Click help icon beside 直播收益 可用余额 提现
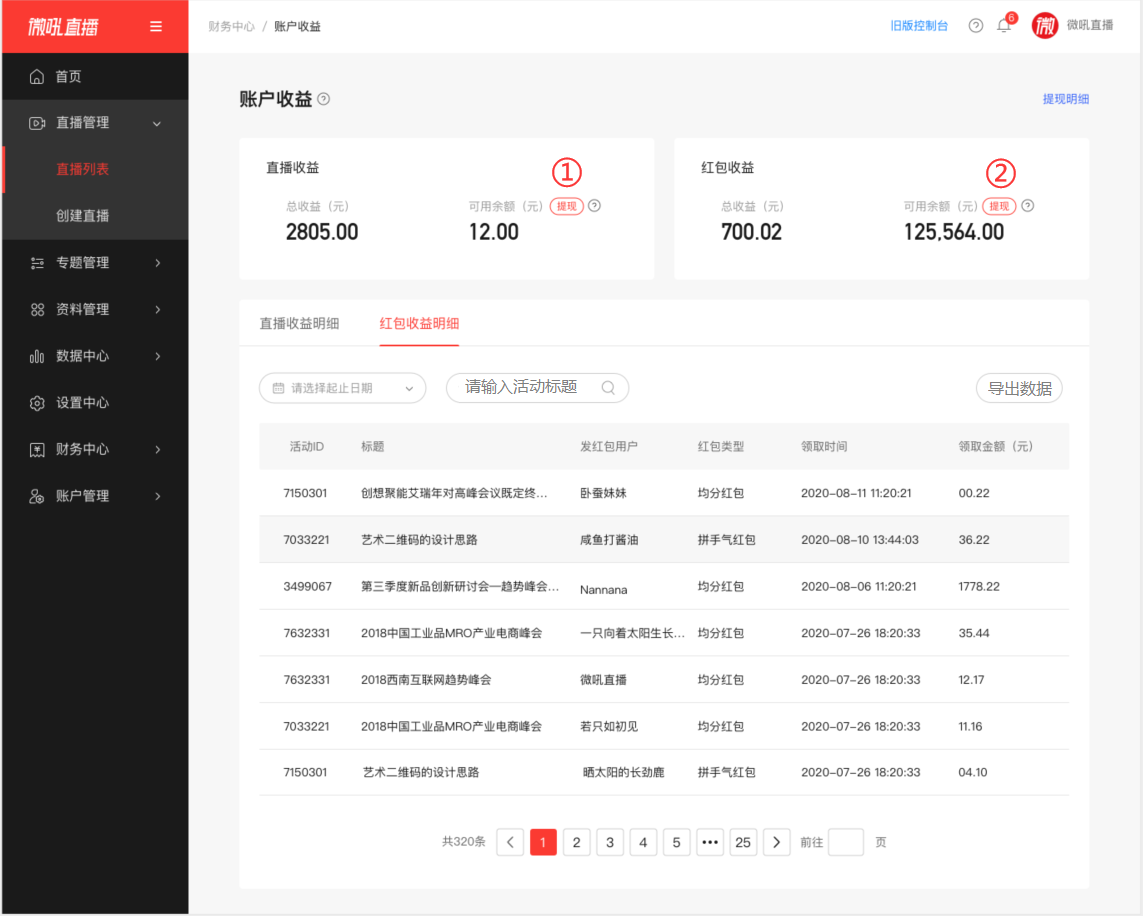The height and width of the screenshot is (916, 1143). click(x=595, y=206)
